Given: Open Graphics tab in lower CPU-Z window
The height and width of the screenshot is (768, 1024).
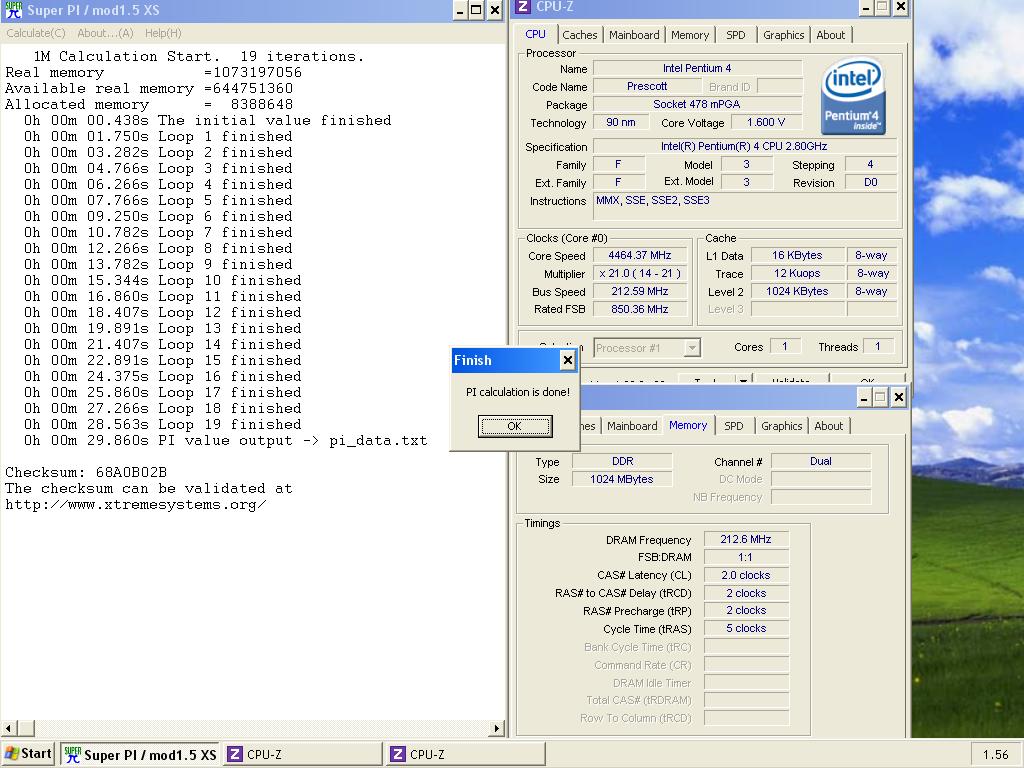Looking at the screenshot, I should pos(782,426).
